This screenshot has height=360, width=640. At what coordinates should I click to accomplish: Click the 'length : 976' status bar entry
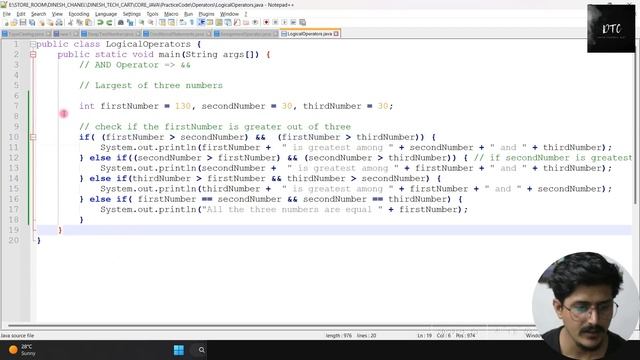tap(339, 336)
